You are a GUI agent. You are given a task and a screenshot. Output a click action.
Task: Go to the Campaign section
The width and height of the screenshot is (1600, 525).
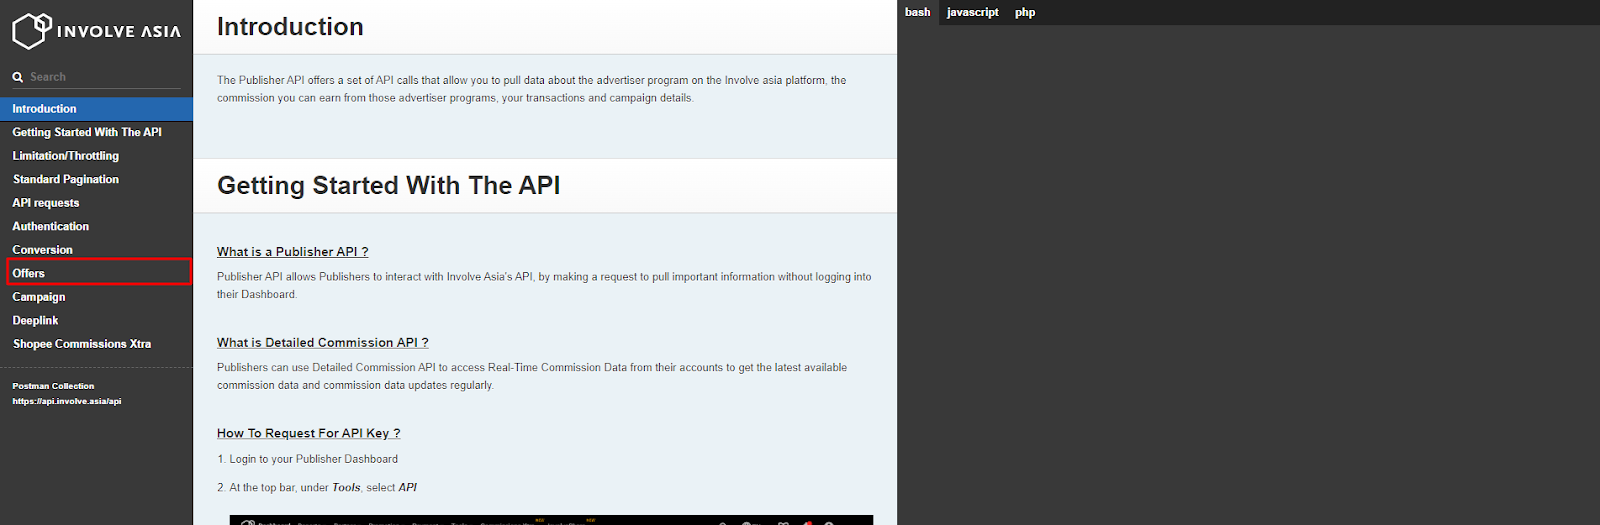(39, 297)
